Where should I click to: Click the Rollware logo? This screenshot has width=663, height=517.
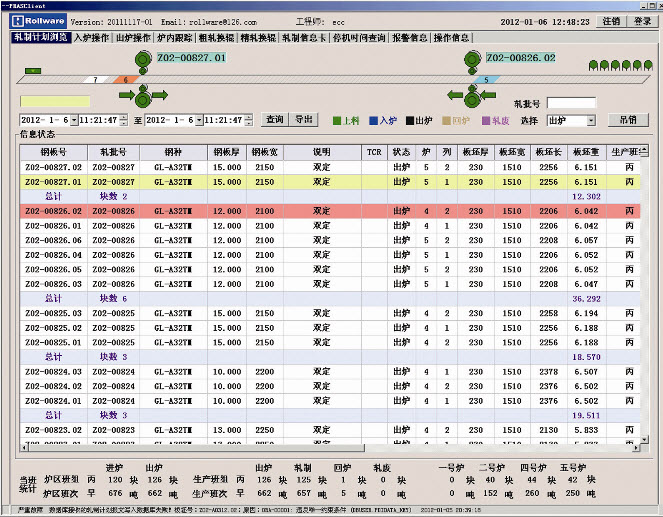[38, 20]
